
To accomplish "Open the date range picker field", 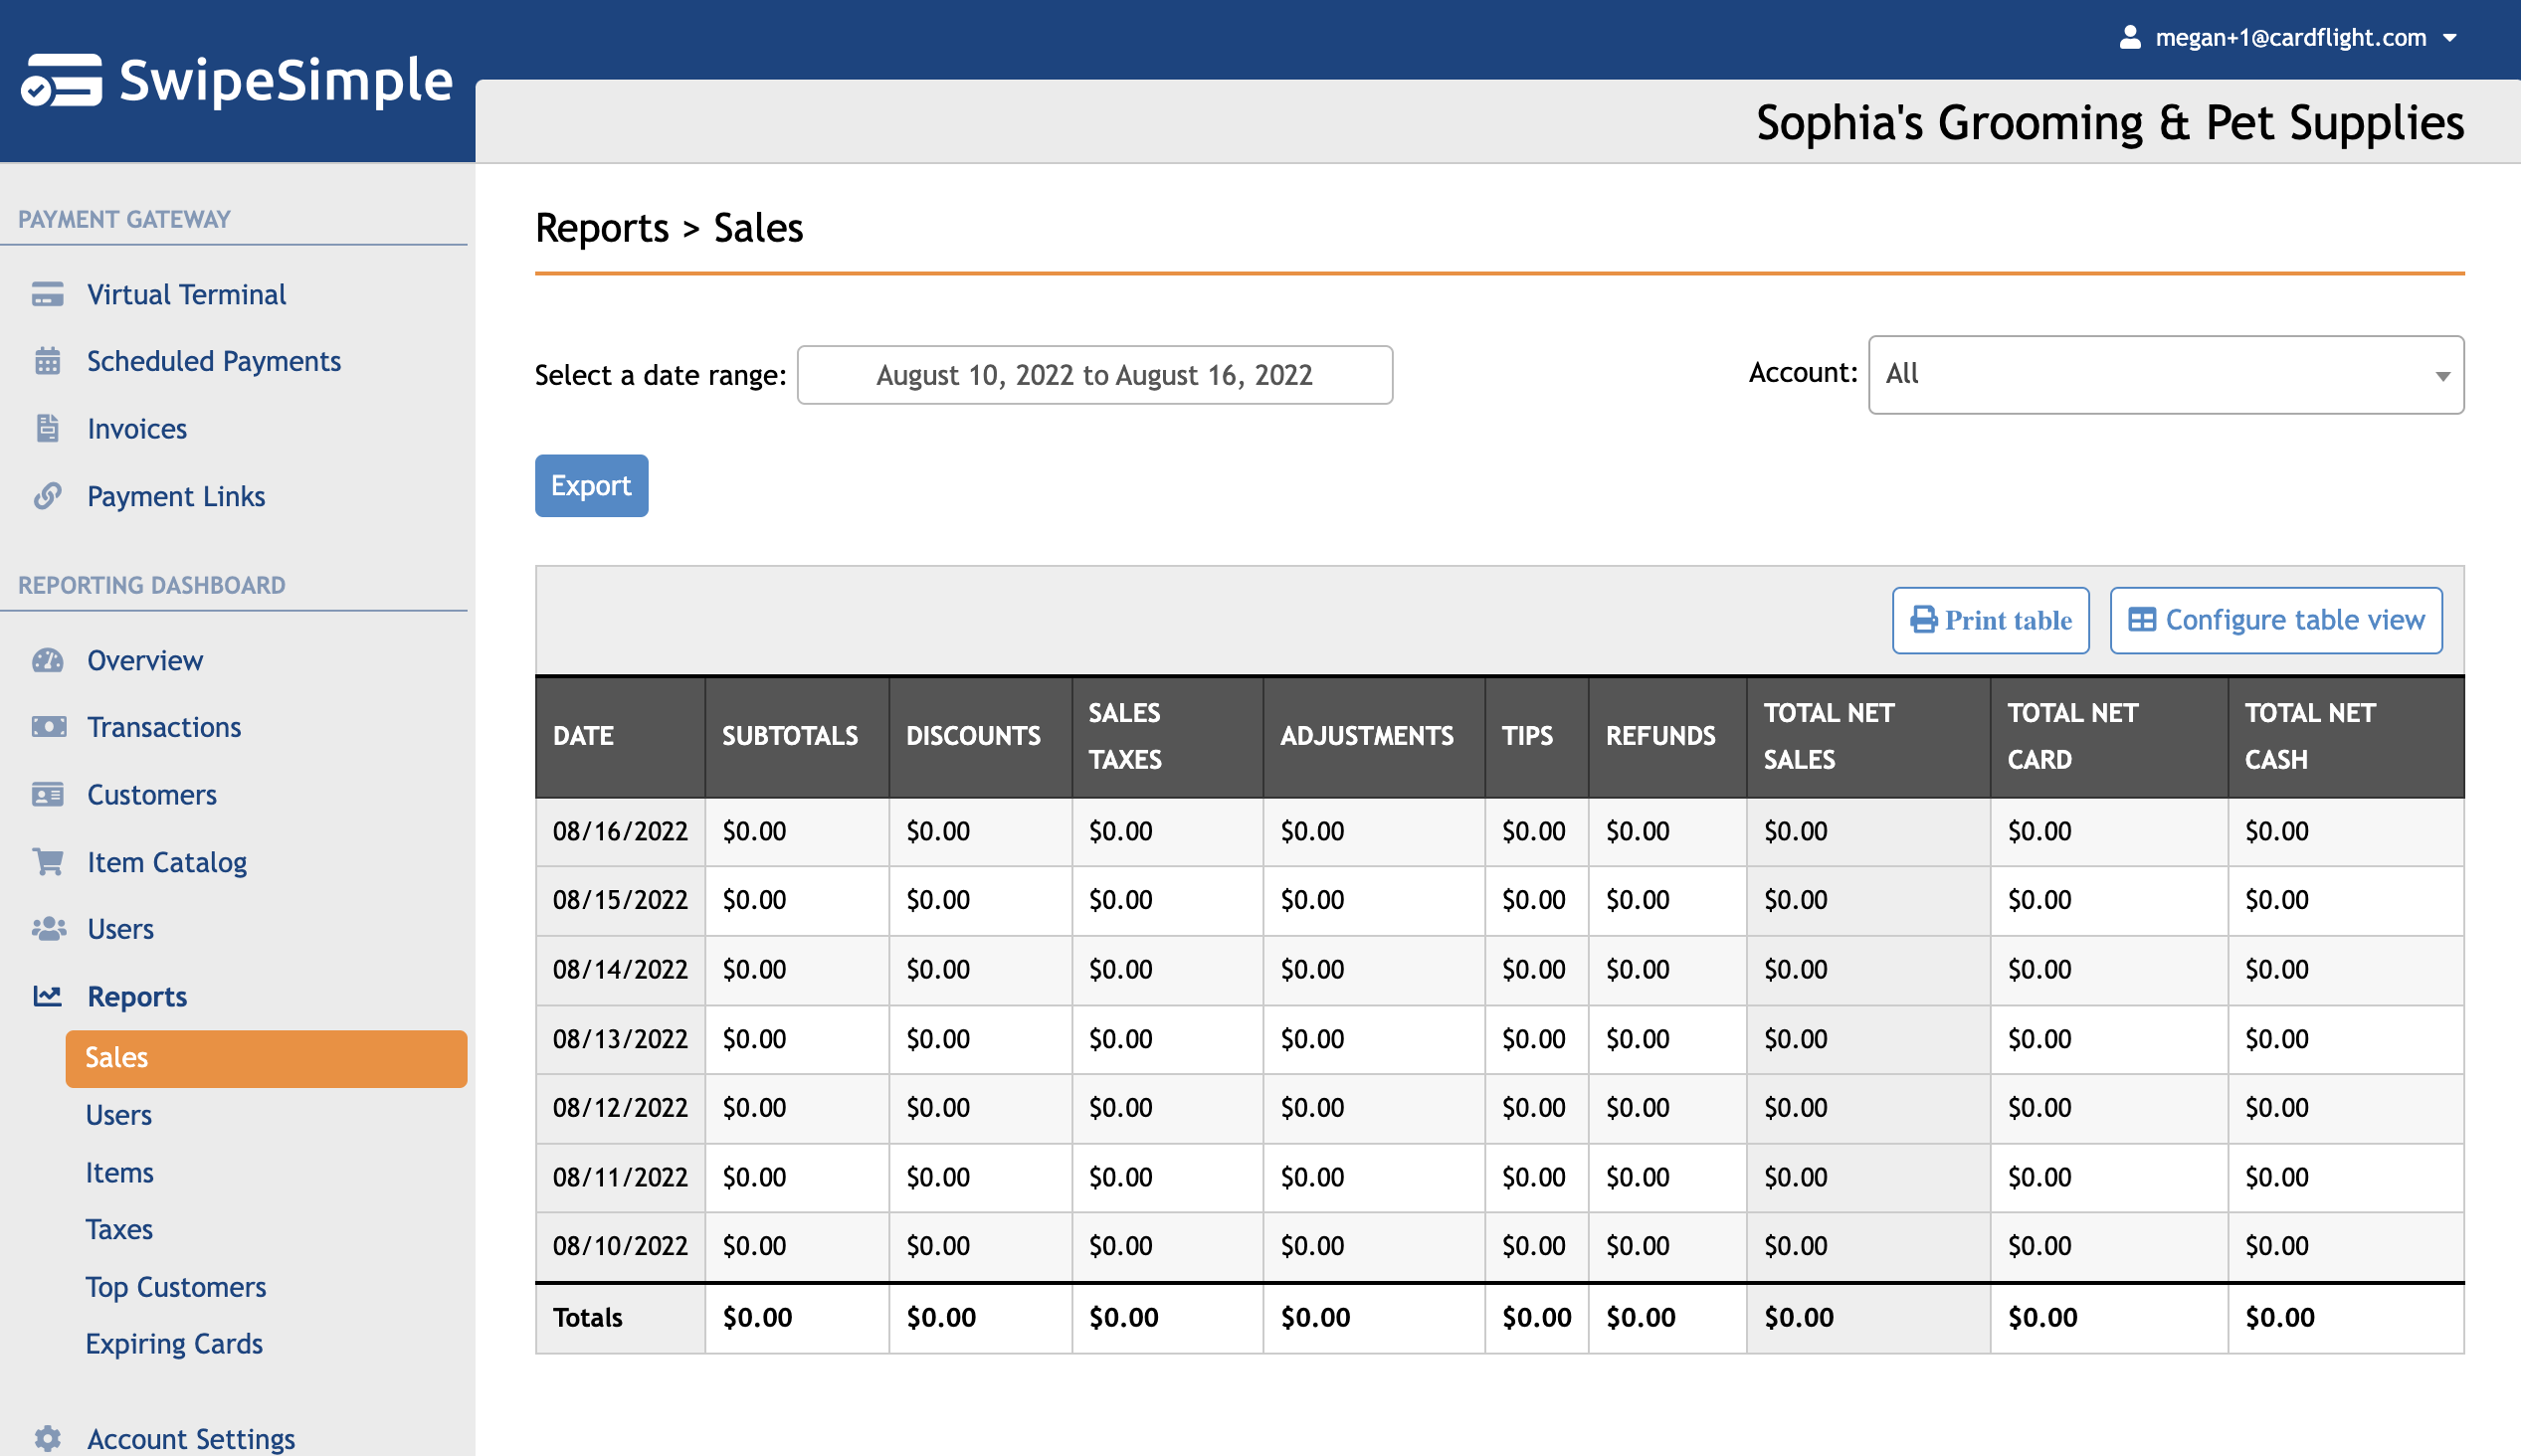I will 1095,375.
